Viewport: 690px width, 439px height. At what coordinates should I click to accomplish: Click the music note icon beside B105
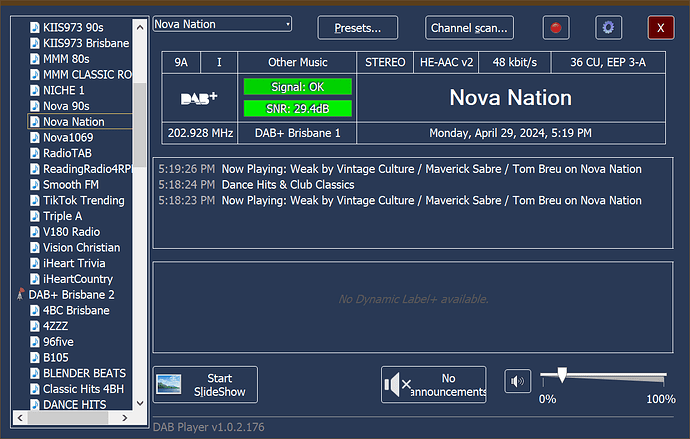[35, 357]
